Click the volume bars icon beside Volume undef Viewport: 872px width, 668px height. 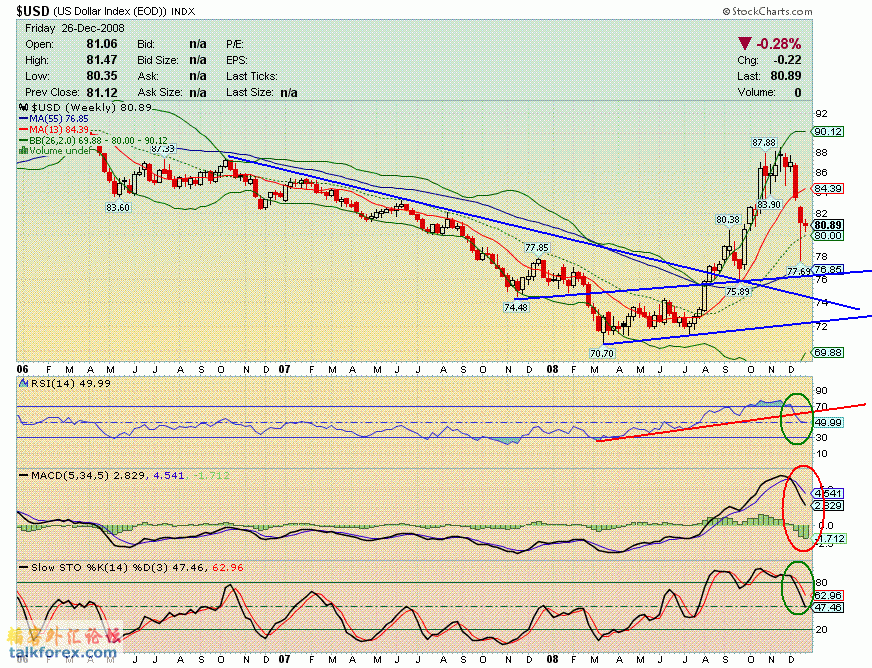tap(23, 150)
